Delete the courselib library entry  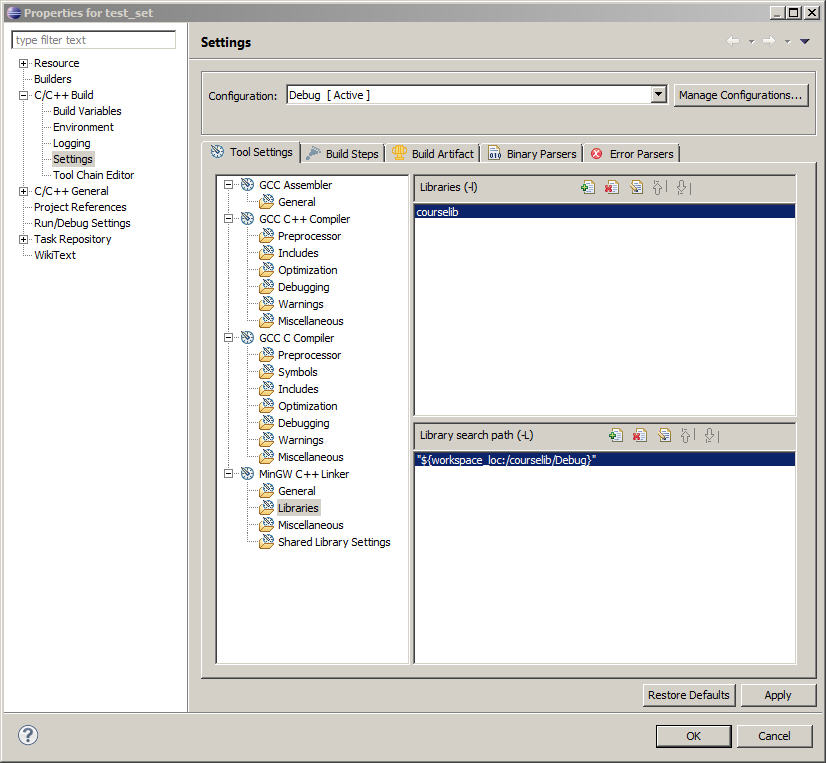[x=611, y=186]
